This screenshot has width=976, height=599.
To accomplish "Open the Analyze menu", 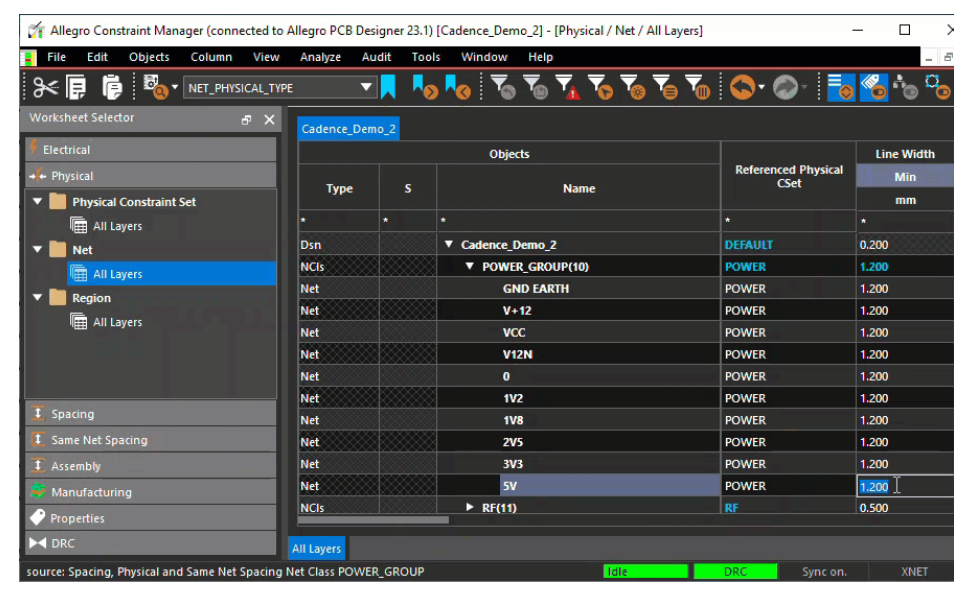I will coord(321,57).
